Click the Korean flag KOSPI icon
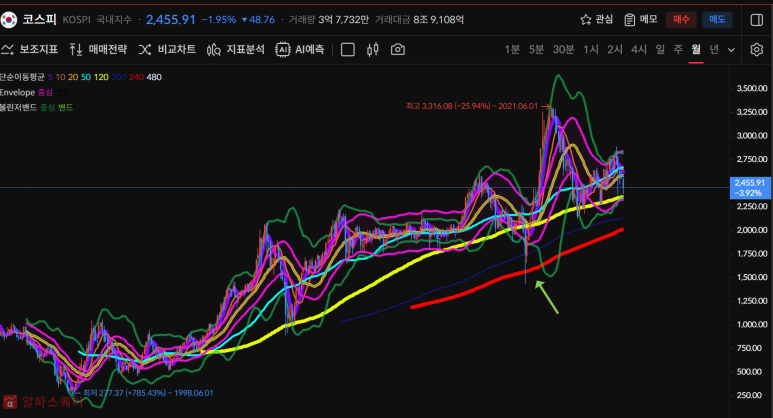 (8, 20)
